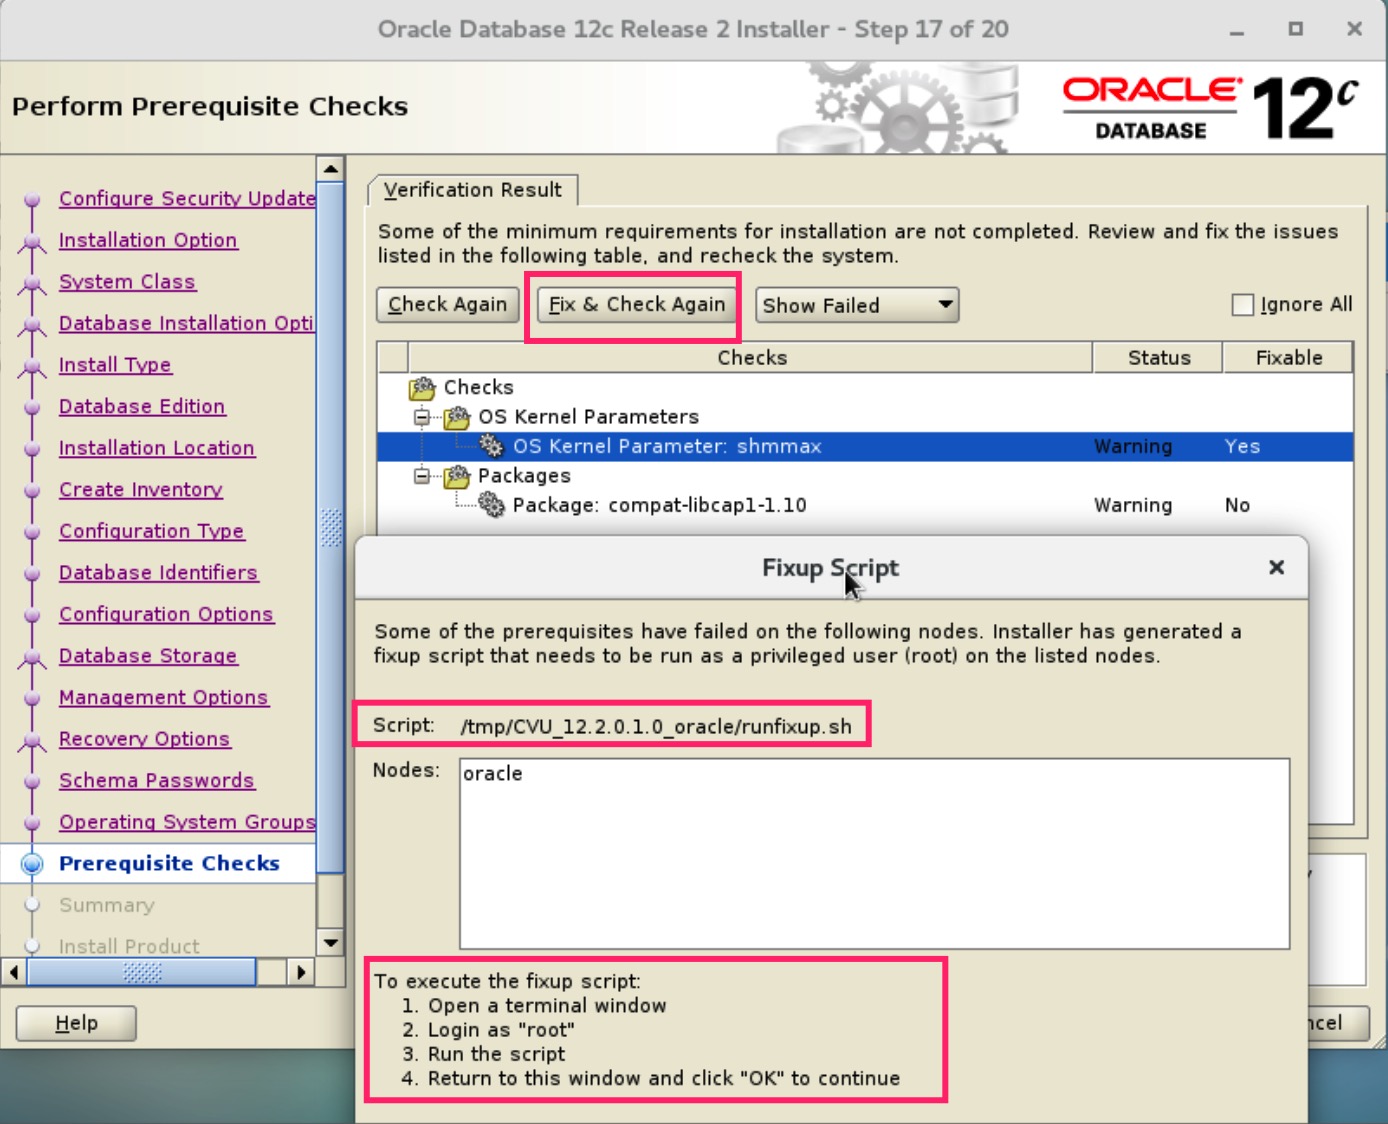Open the Management Options step
1388x1124 pixels.
[x=164, y=697]
